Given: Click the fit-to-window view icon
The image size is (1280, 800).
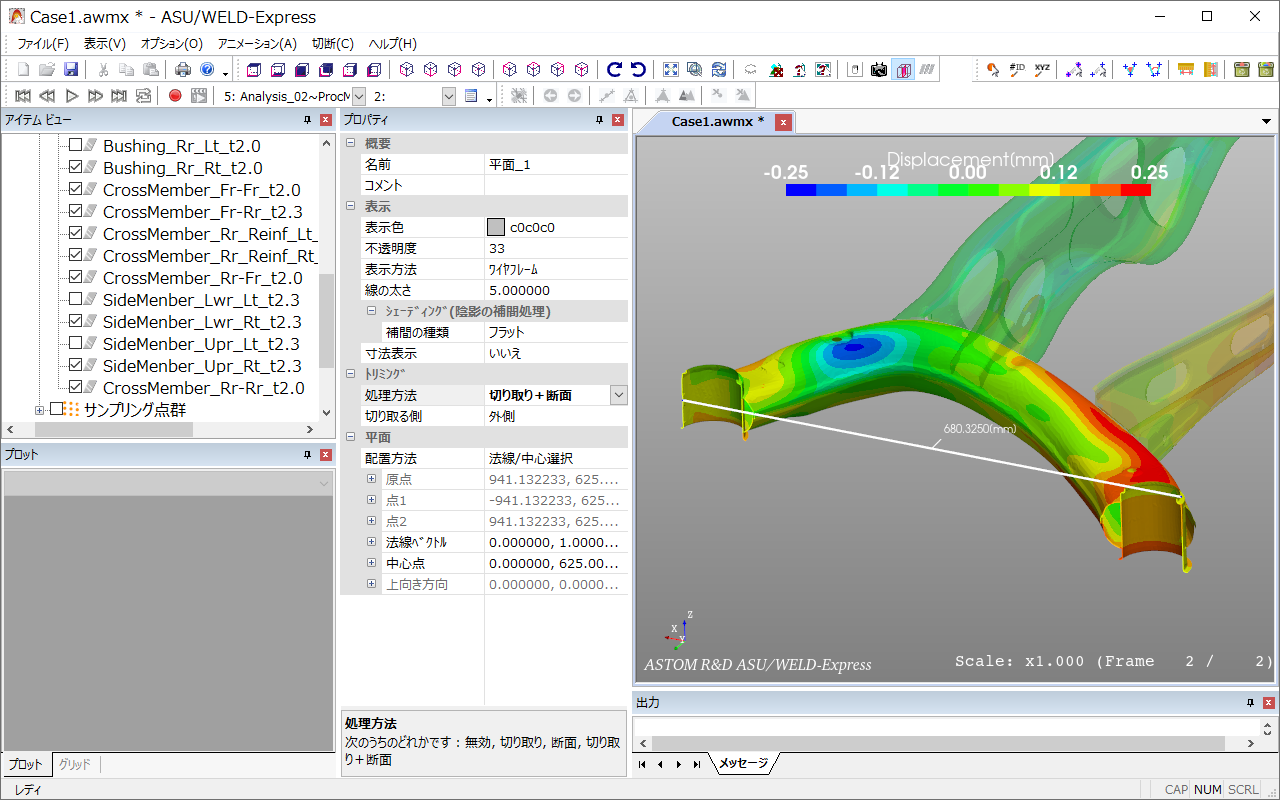Looking at the screenshot, I should click(x=671, y=70).
